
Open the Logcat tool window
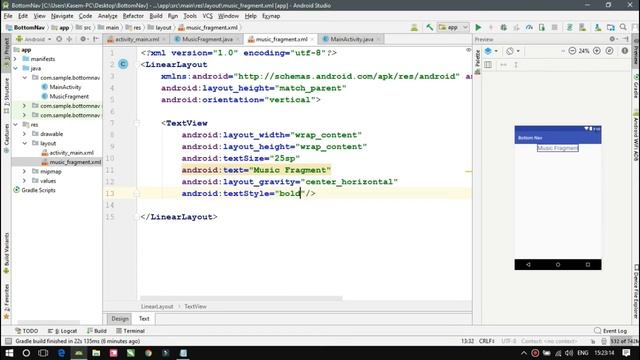[x=62, y=331]
